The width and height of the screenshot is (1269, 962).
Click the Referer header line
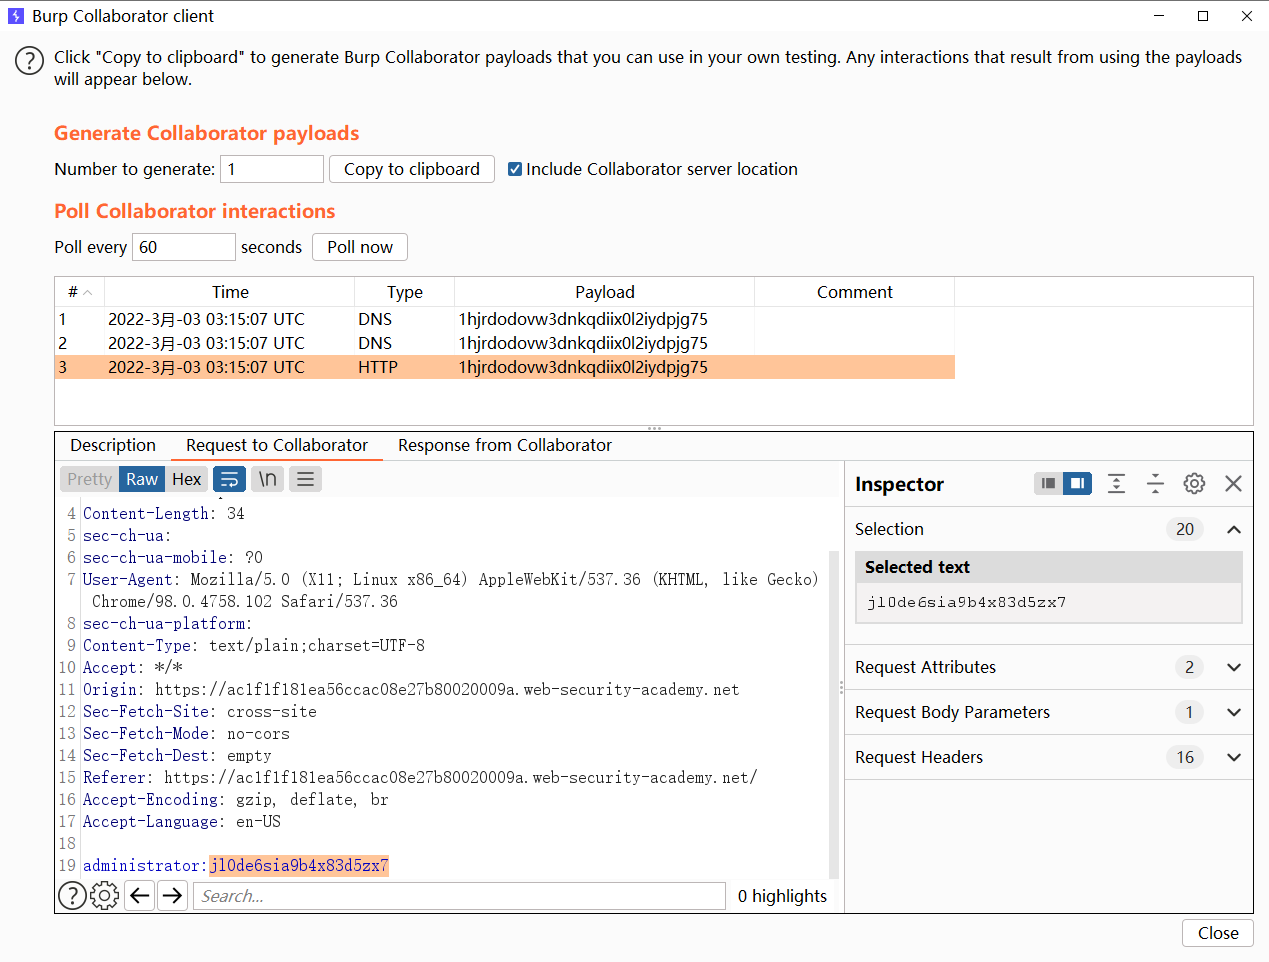[420, 778]
